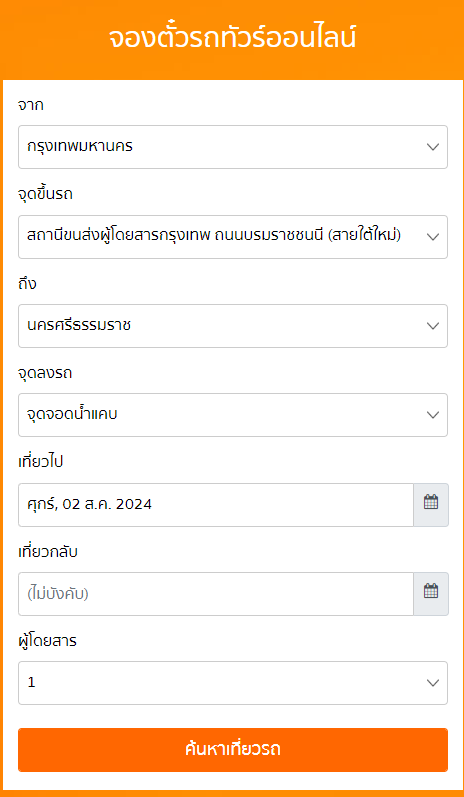Open the calendar icon for เที่ยวกลับ date
Screen dimensions: 464x797
[431, 593]
